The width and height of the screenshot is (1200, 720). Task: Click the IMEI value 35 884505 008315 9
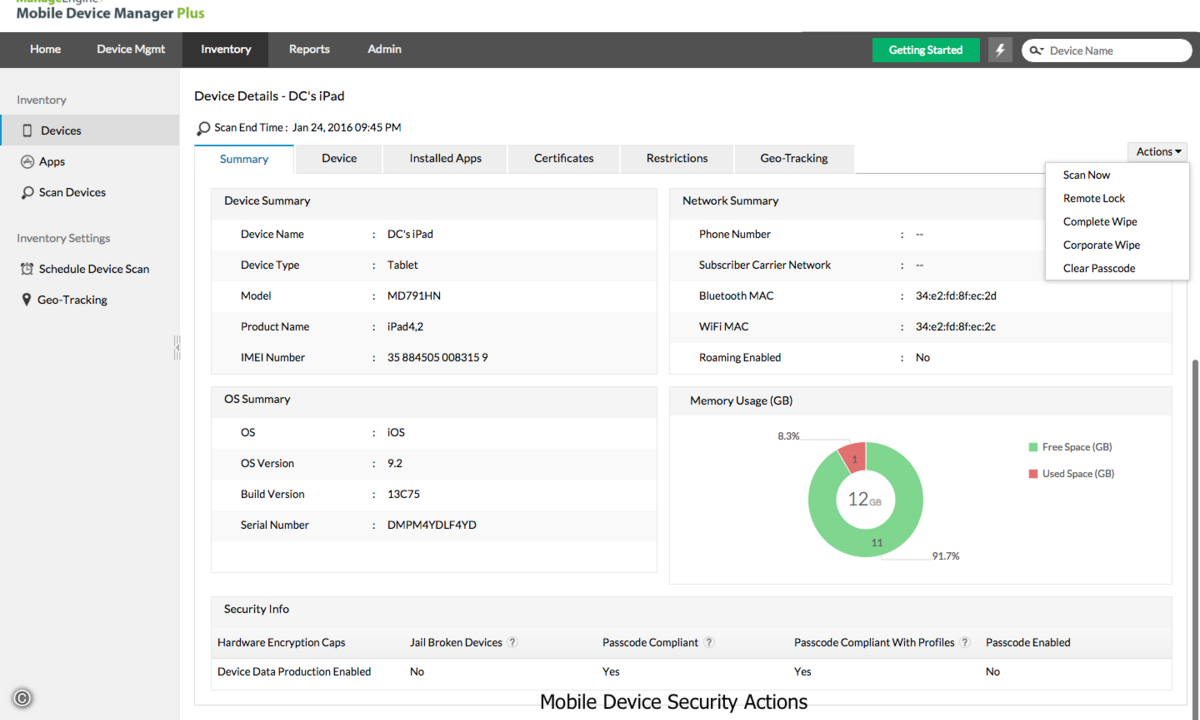[x=437, y=357]
